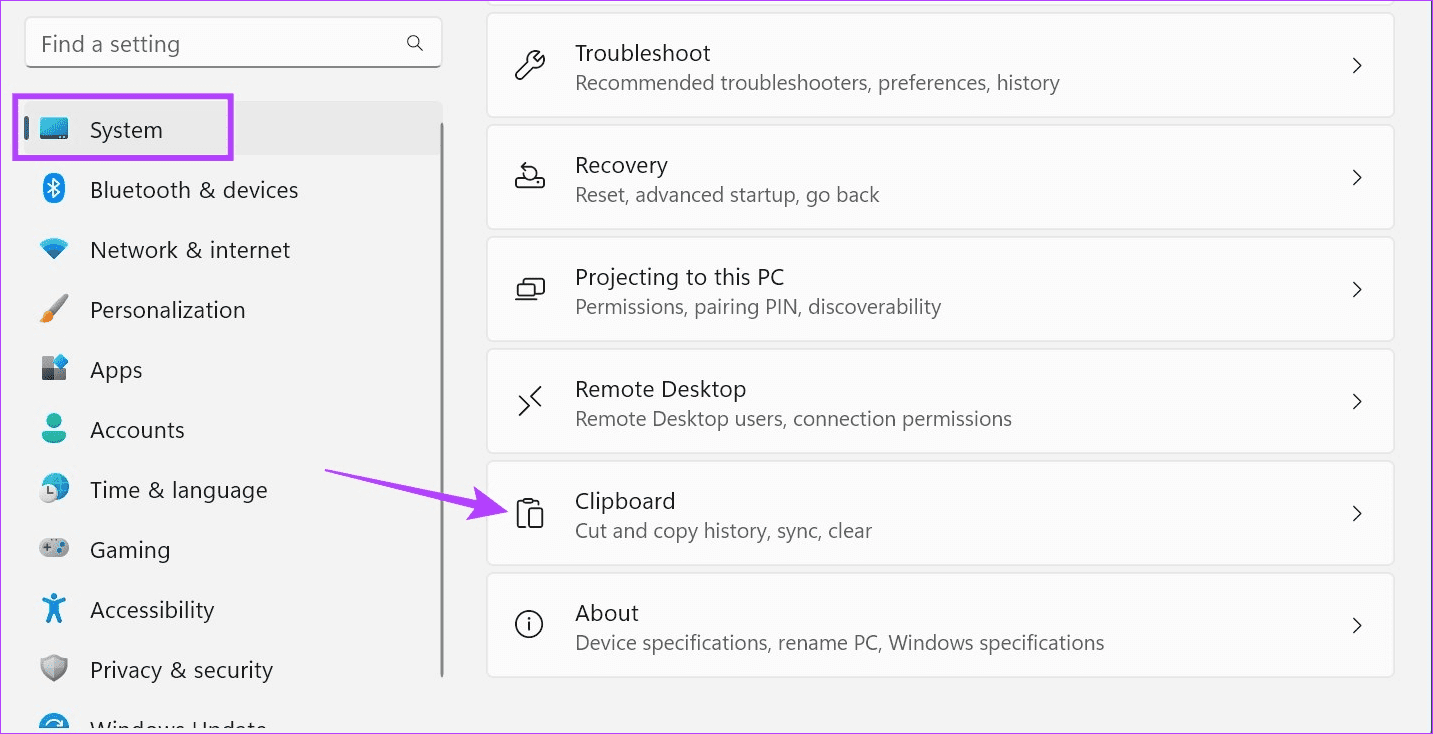1433x734 pixels.
Task: Open Remote Desktop settings
Action: pos(940,402)
